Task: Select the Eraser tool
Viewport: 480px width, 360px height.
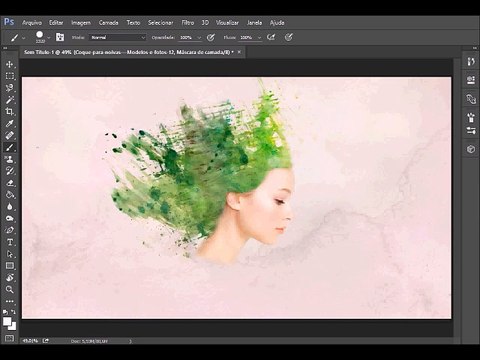Action: [x=9, y=183]
